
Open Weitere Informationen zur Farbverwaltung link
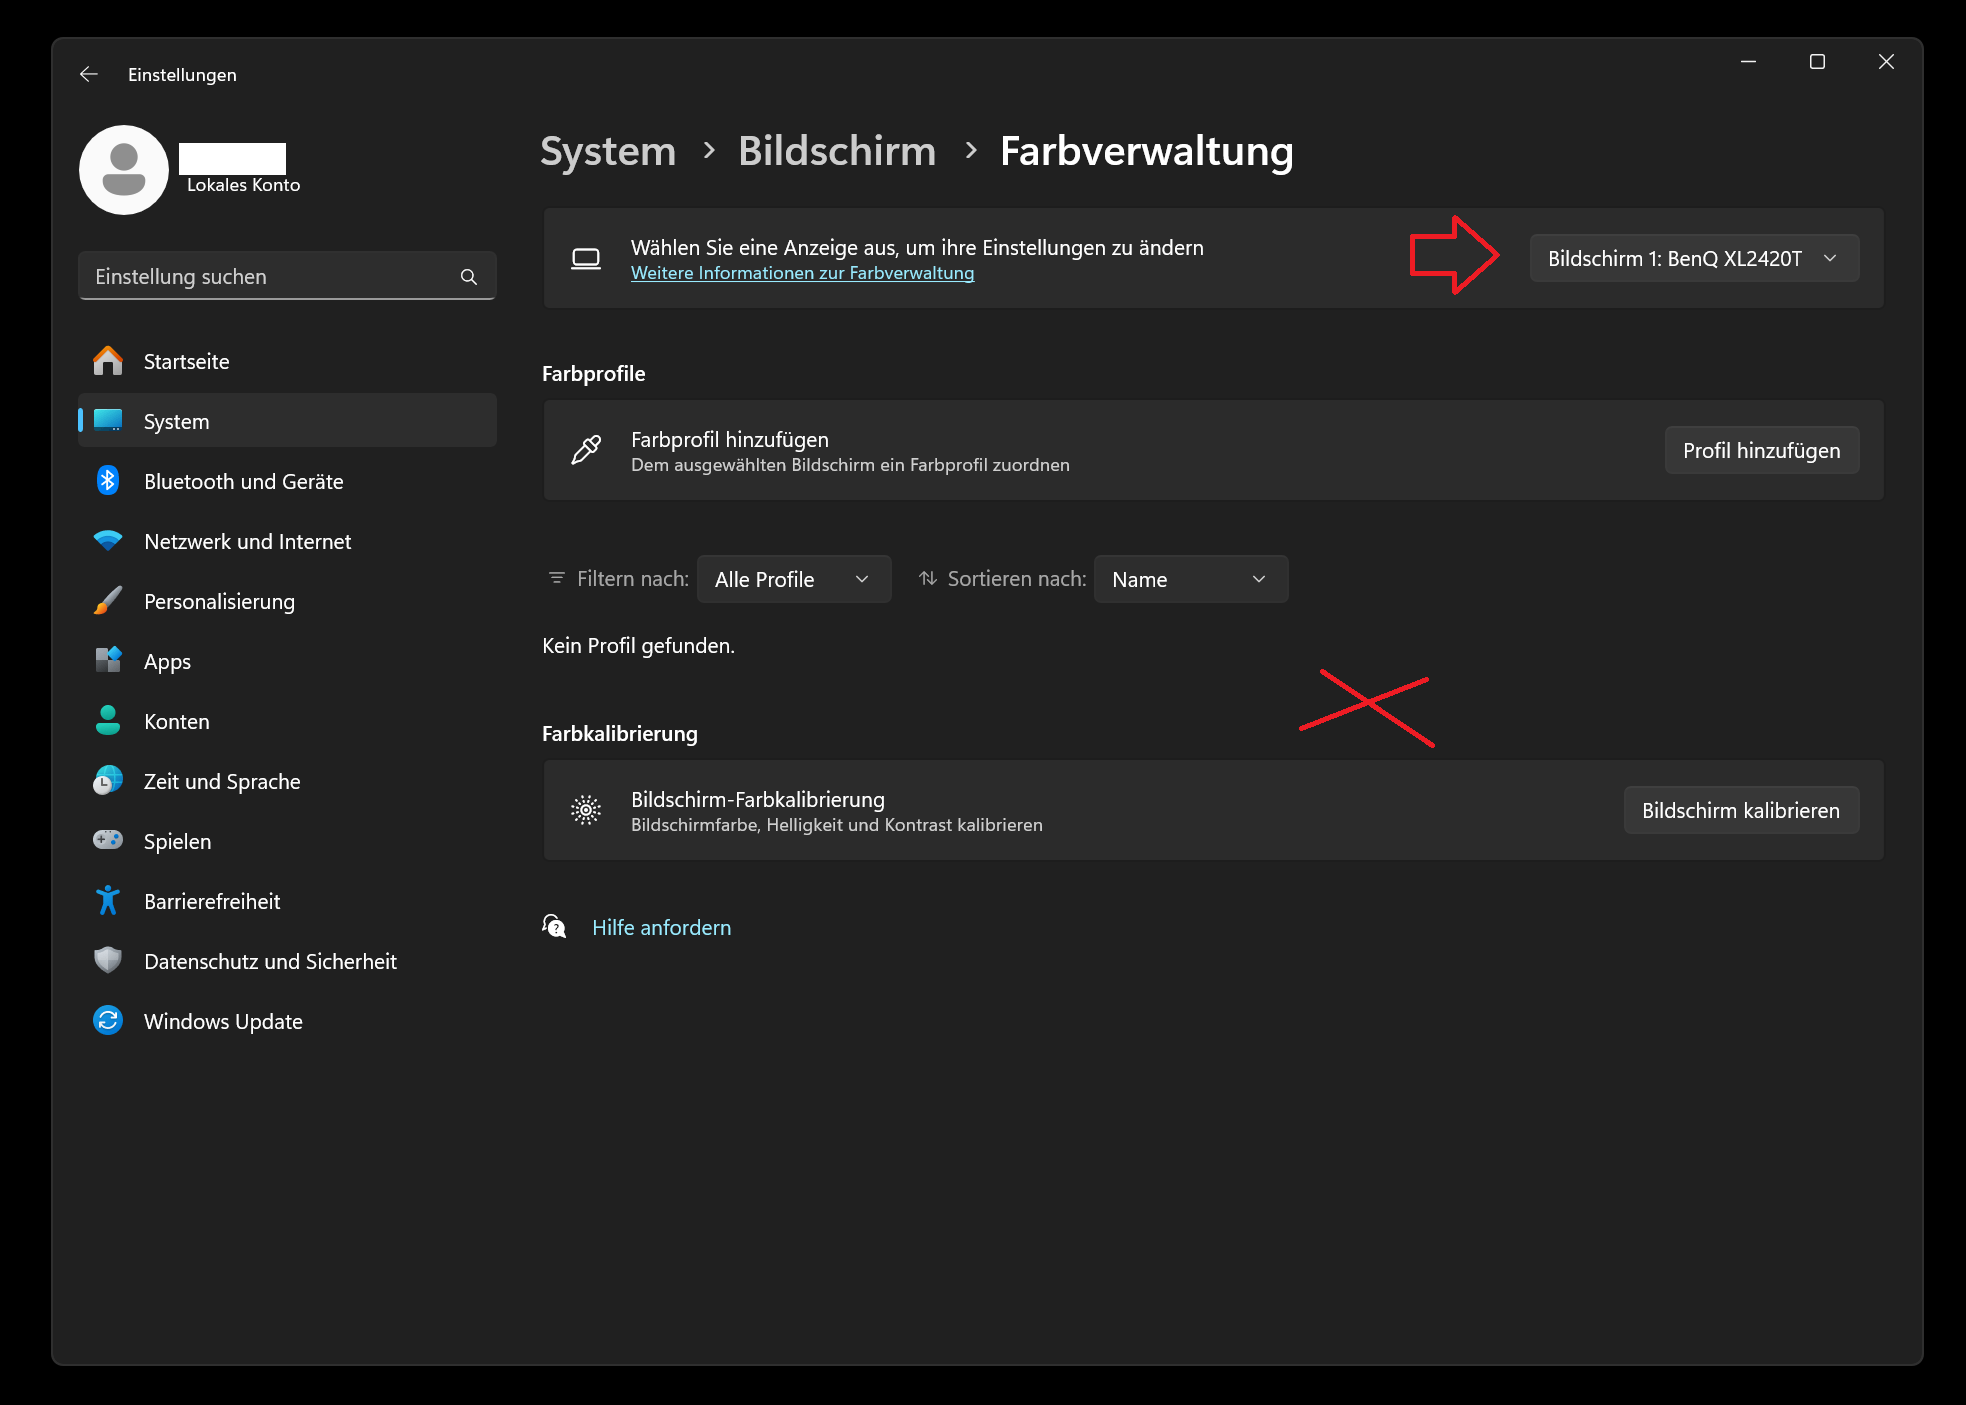tap(802, 273)
